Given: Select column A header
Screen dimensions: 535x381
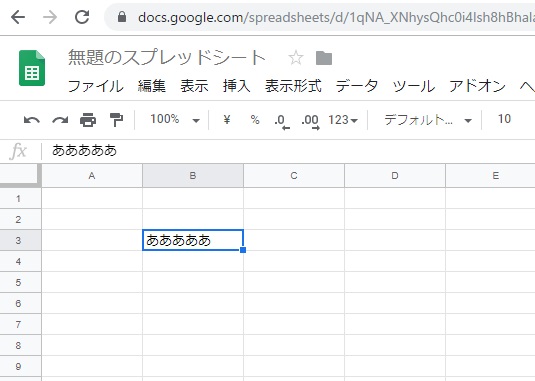Looking at the screenshot, I should [x=92, y=176].
